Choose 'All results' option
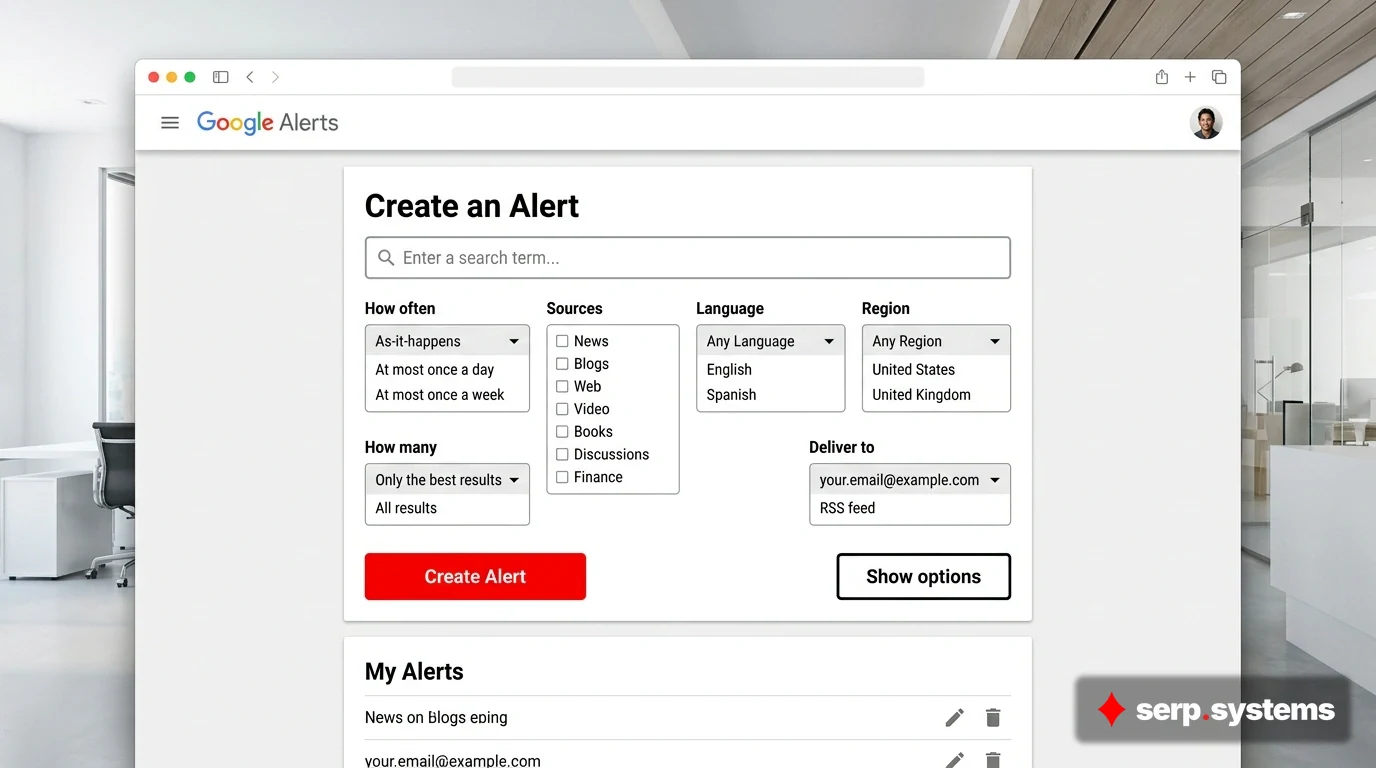The image size is (1376, 768). click(406, 508)
